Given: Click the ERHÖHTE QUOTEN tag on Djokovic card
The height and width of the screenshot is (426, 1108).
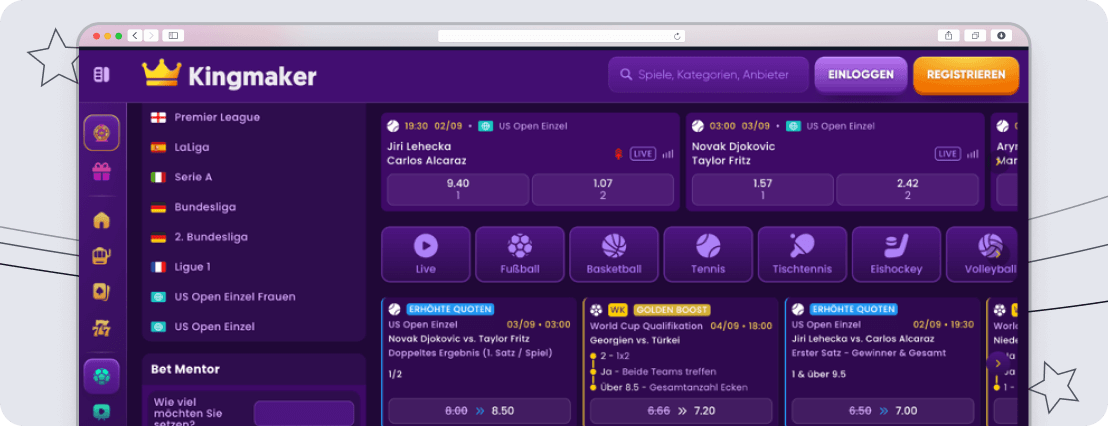Looking at the screenshot, I should [x=449, y=309].
